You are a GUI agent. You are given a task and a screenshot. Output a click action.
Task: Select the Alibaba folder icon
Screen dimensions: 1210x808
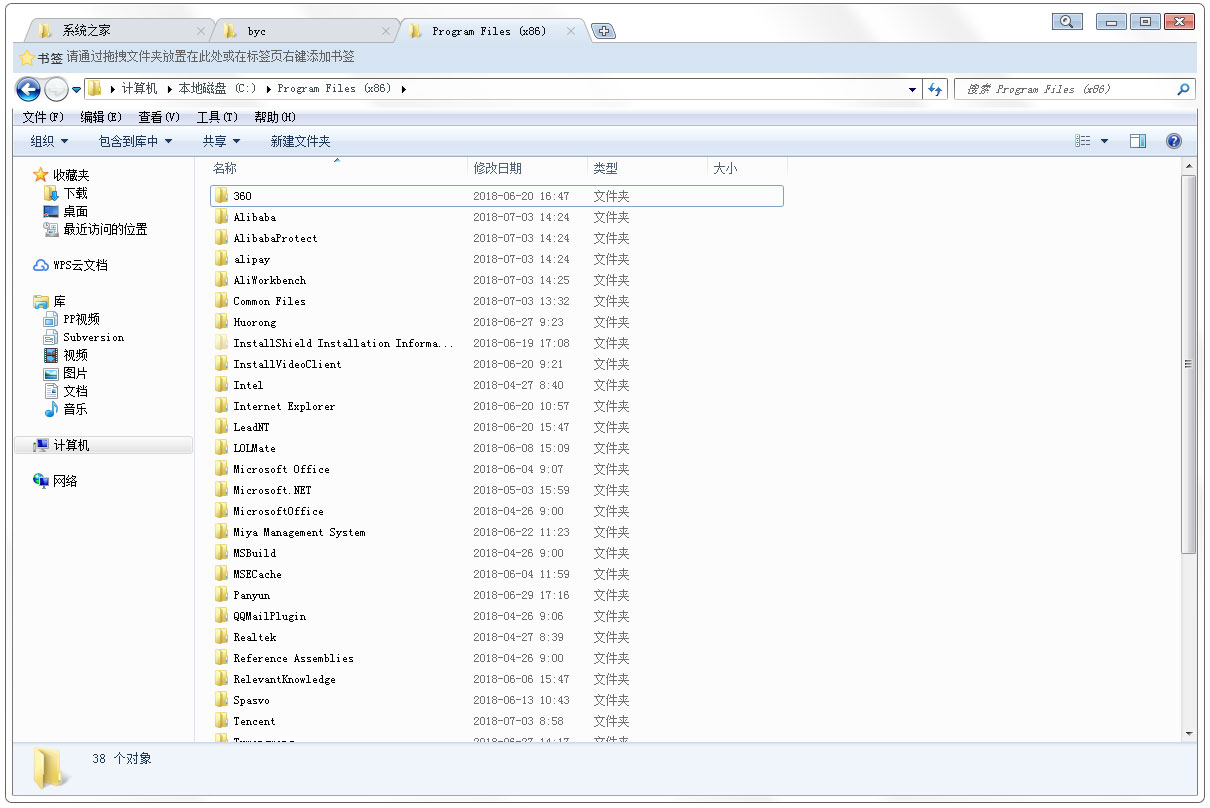pyautogui.click(x=222, y=217)
